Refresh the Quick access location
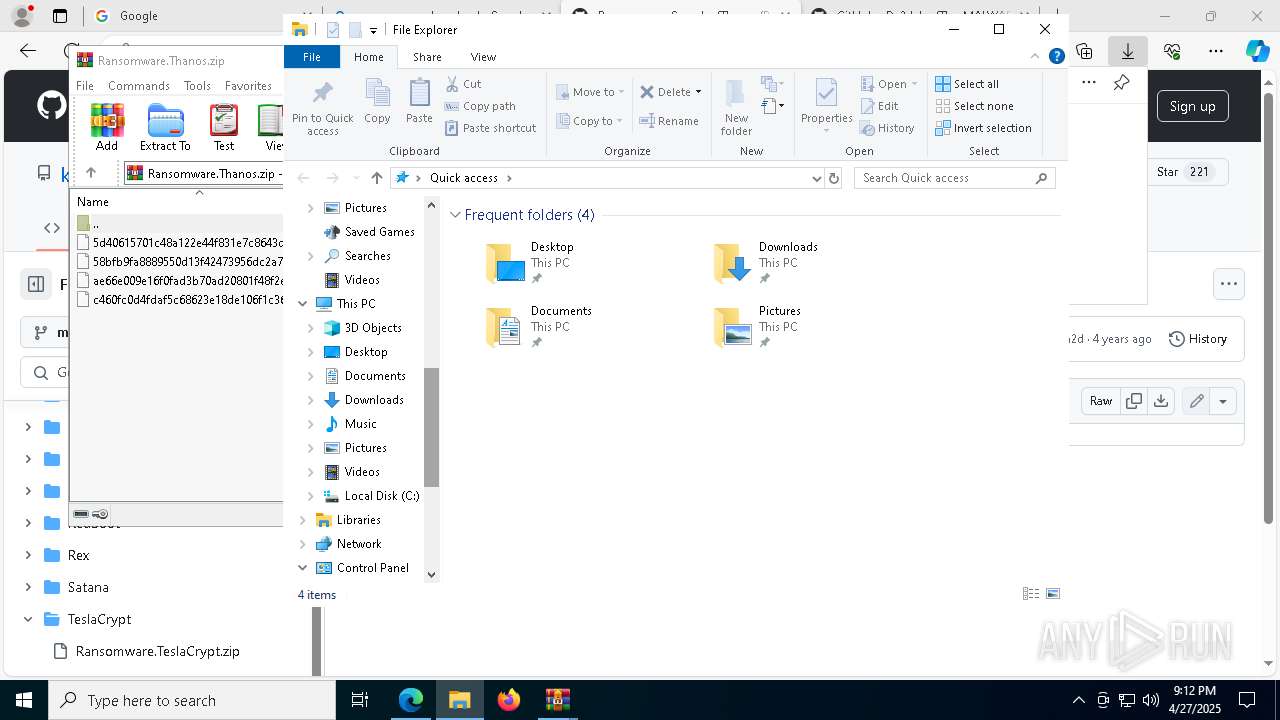Viewport: 1280px width, 720px height. coord(834,178)
